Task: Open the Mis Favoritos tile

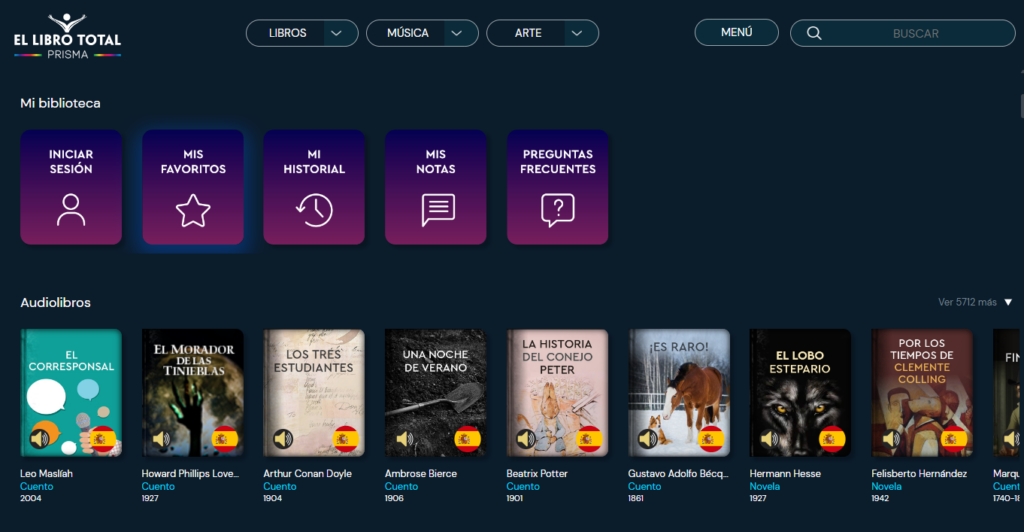Action: [193, 187]
